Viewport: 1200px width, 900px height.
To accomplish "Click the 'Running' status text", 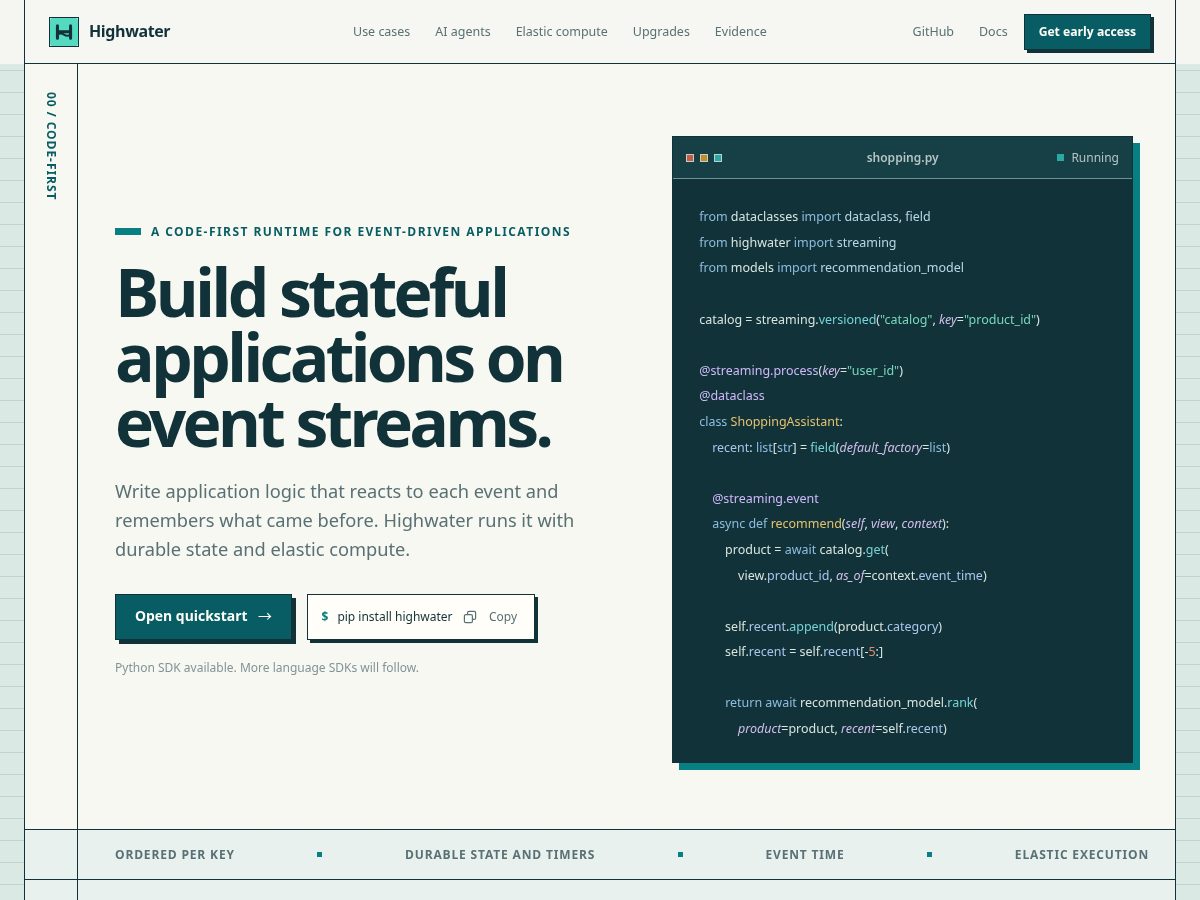I will tap(1095, 158).
